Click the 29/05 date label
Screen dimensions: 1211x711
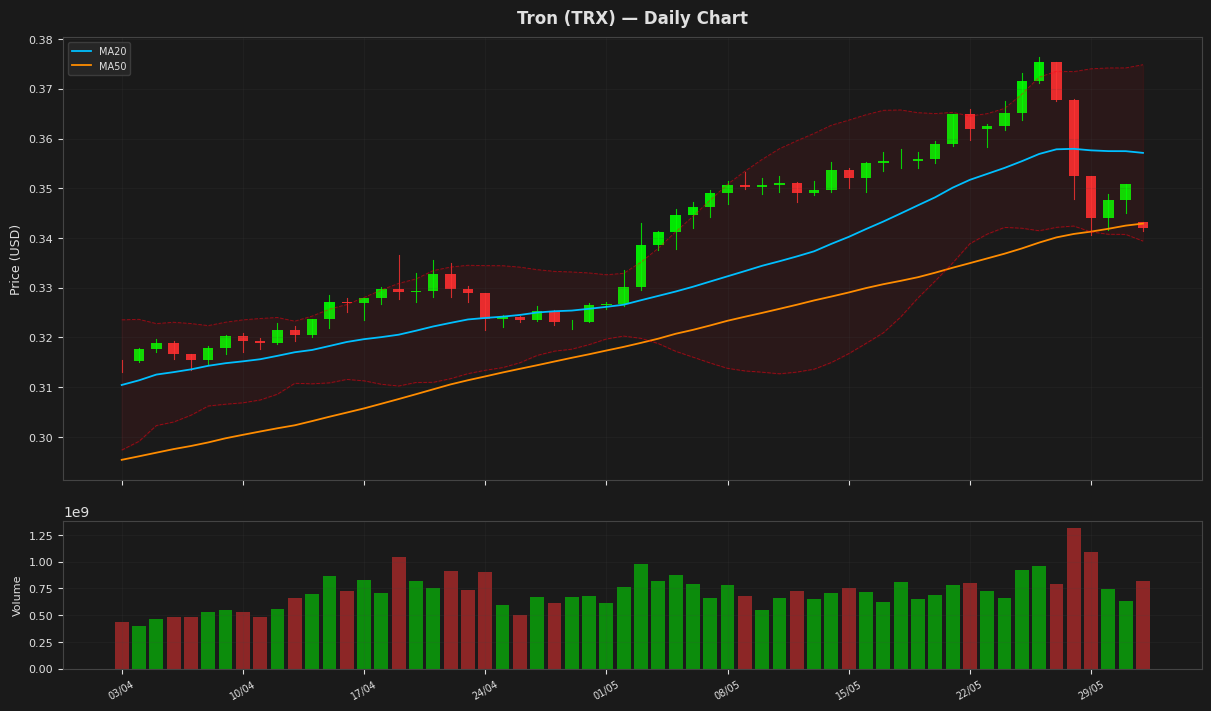[x=1090, y=691]
